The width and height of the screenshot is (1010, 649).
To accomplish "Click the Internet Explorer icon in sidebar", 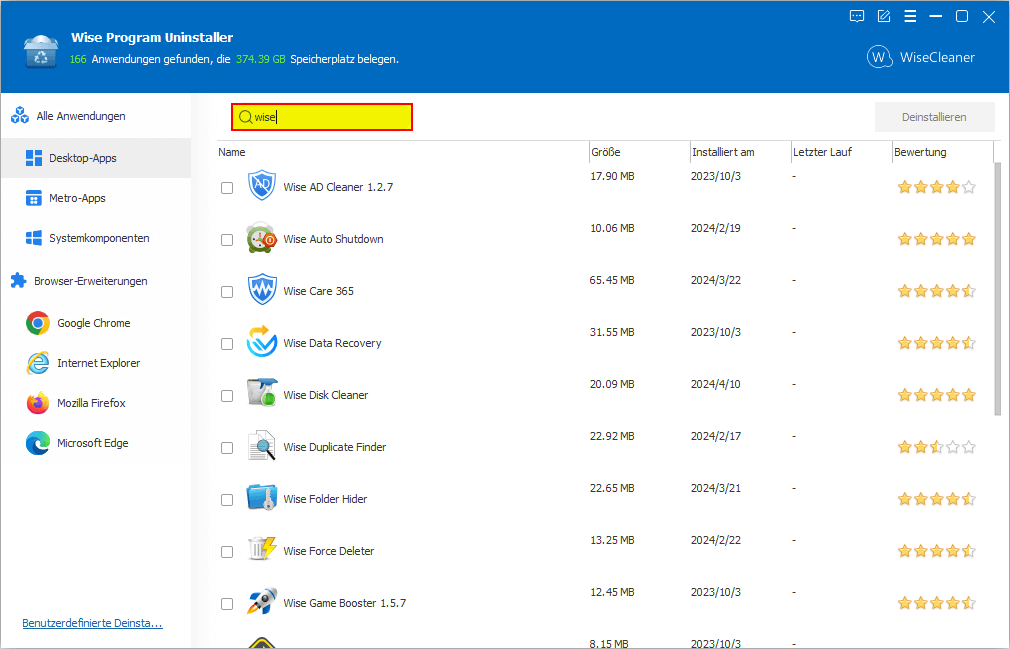I will pyautogui.click(x=37, y=363).
